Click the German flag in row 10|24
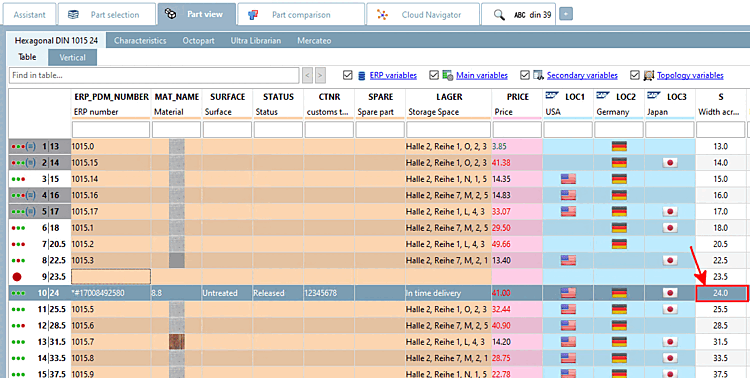The width and height of the screenshot is (750, 378). click(619, 293)
